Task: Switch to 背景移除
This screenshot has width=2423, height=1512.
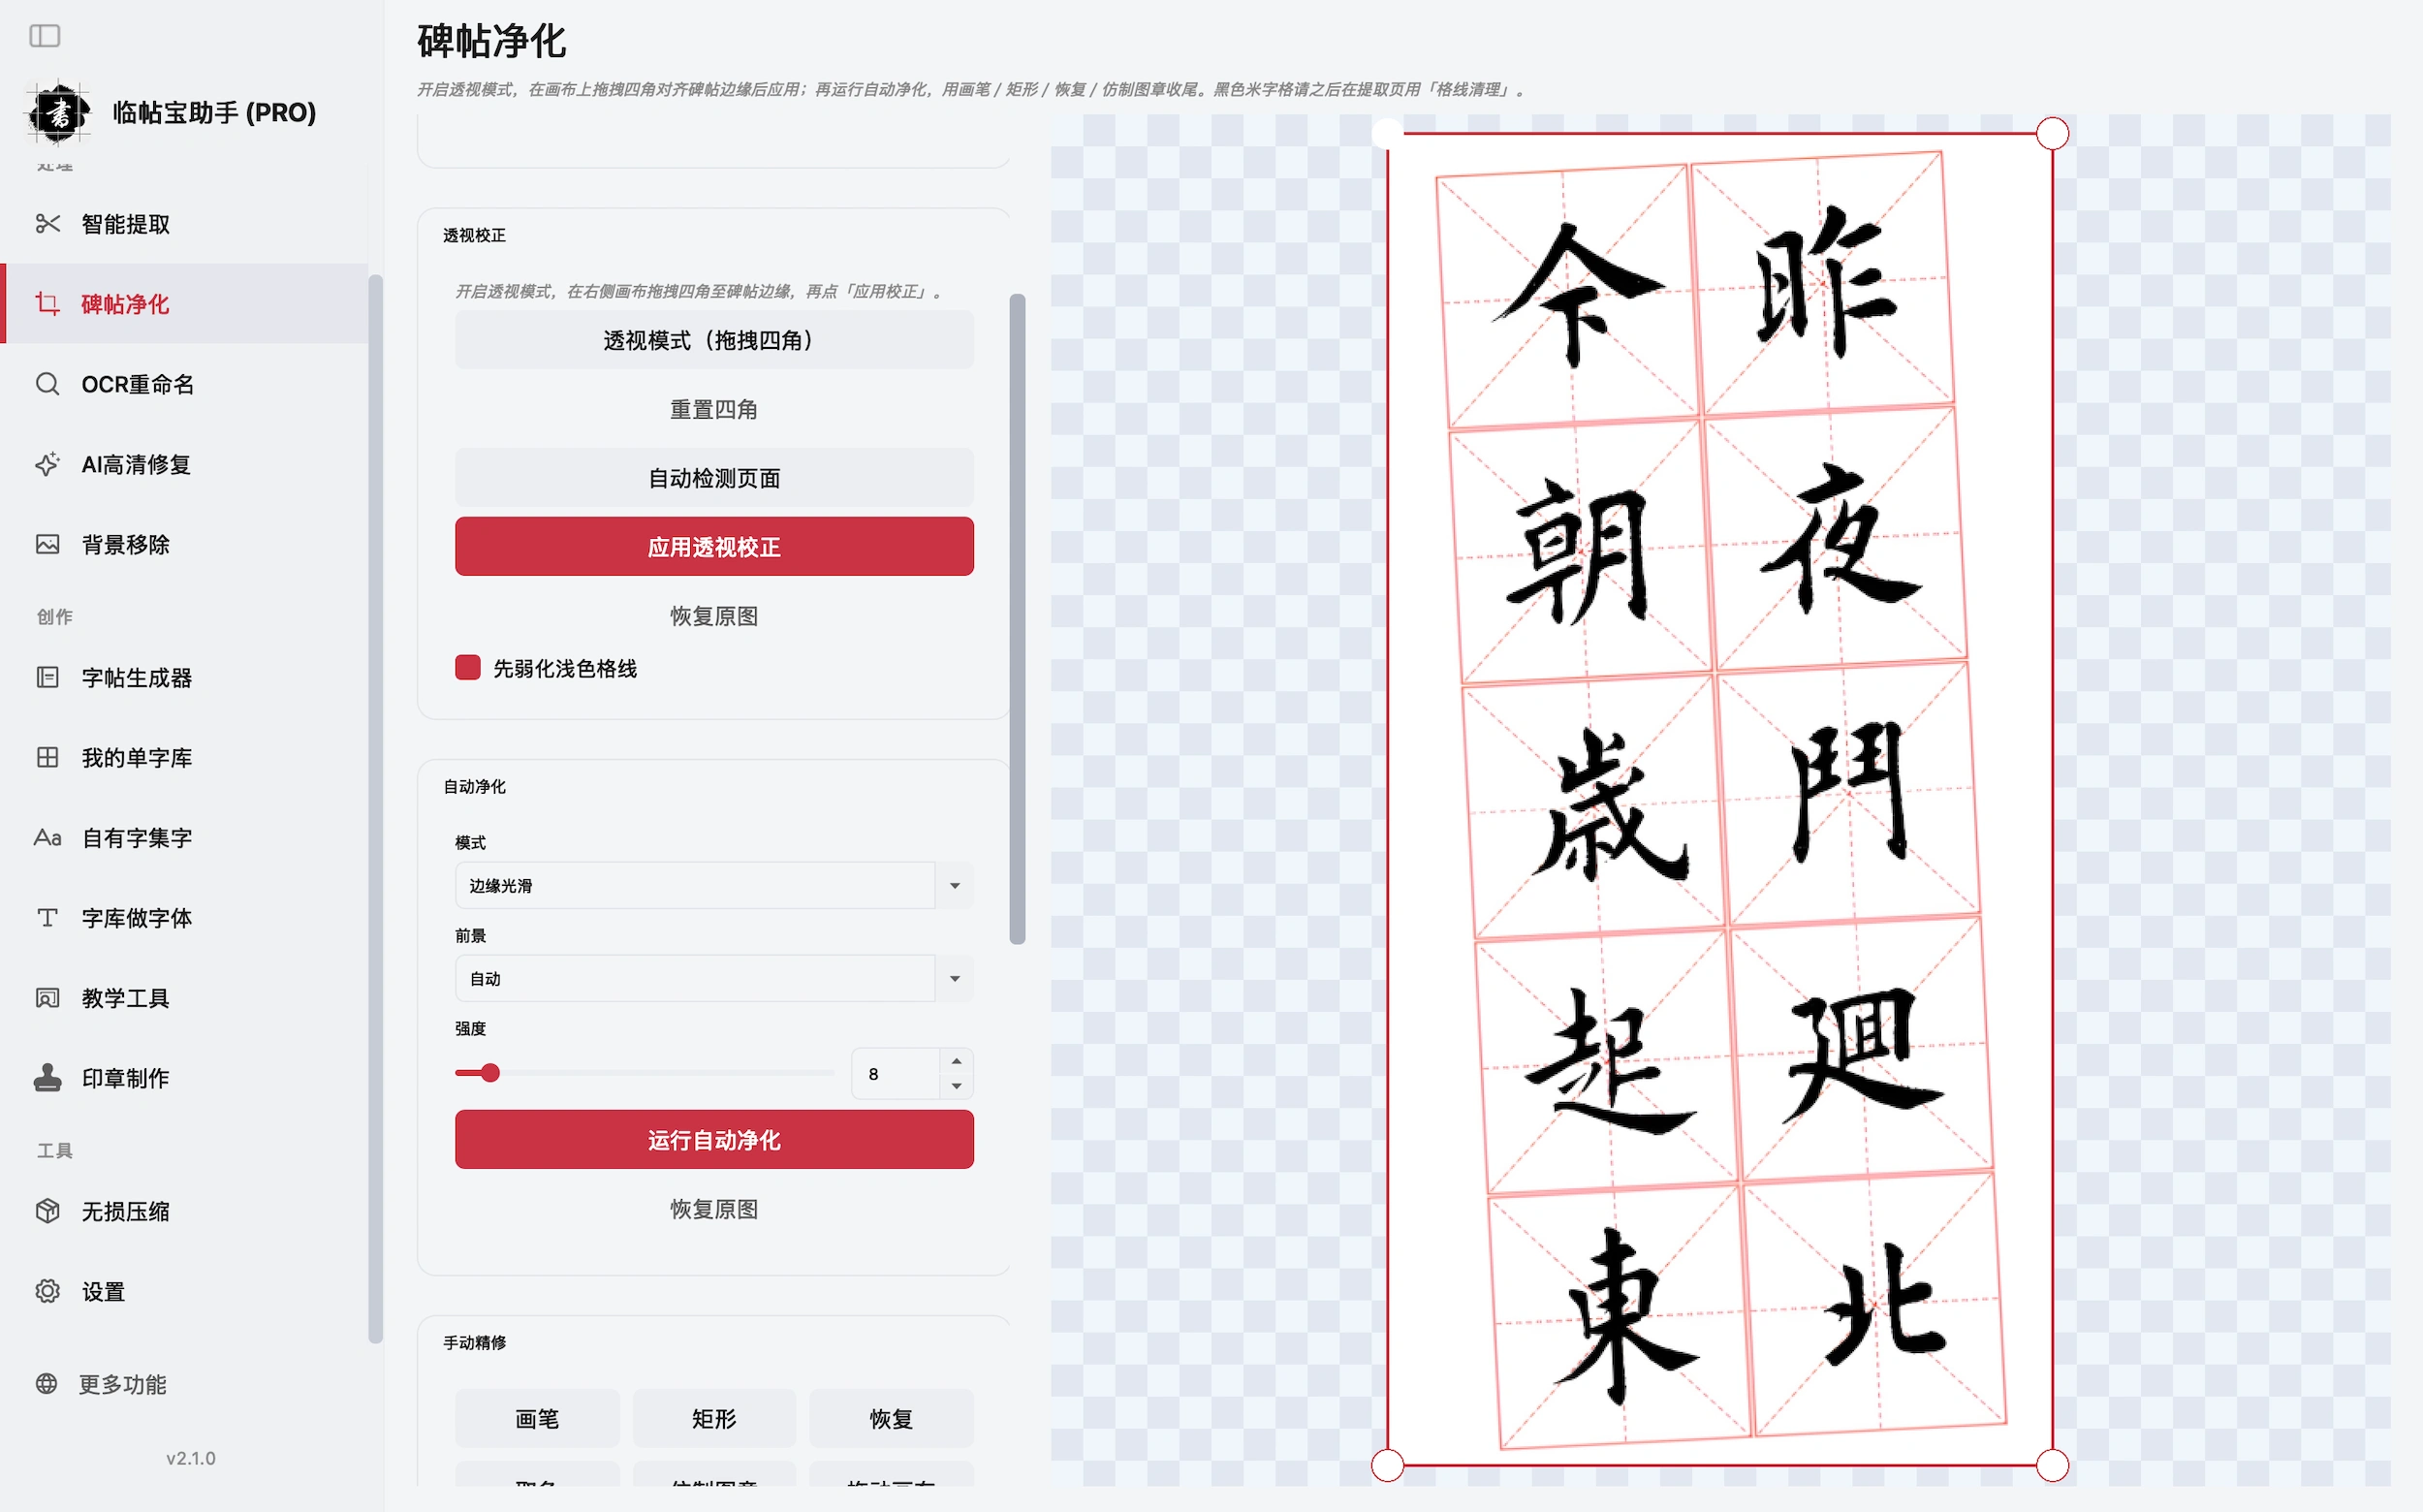Action: coord(186,544)
